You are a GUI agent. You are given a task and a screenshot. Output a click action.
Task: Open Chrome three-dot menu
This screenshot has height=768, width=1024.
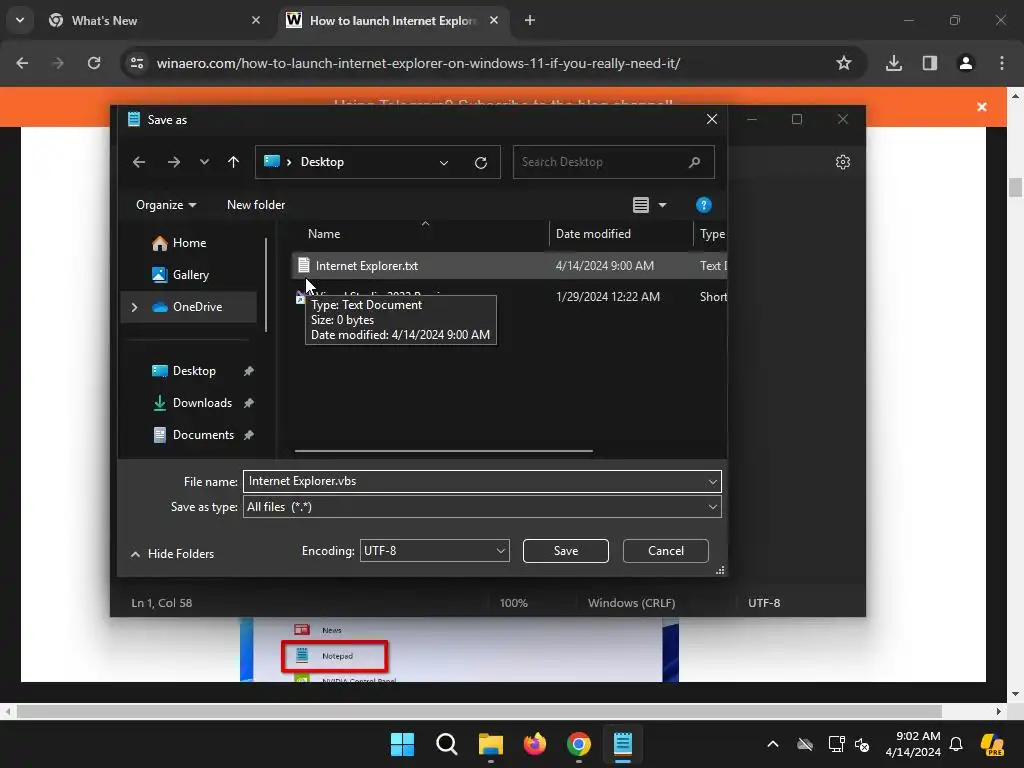click(x=1002, y=63)
